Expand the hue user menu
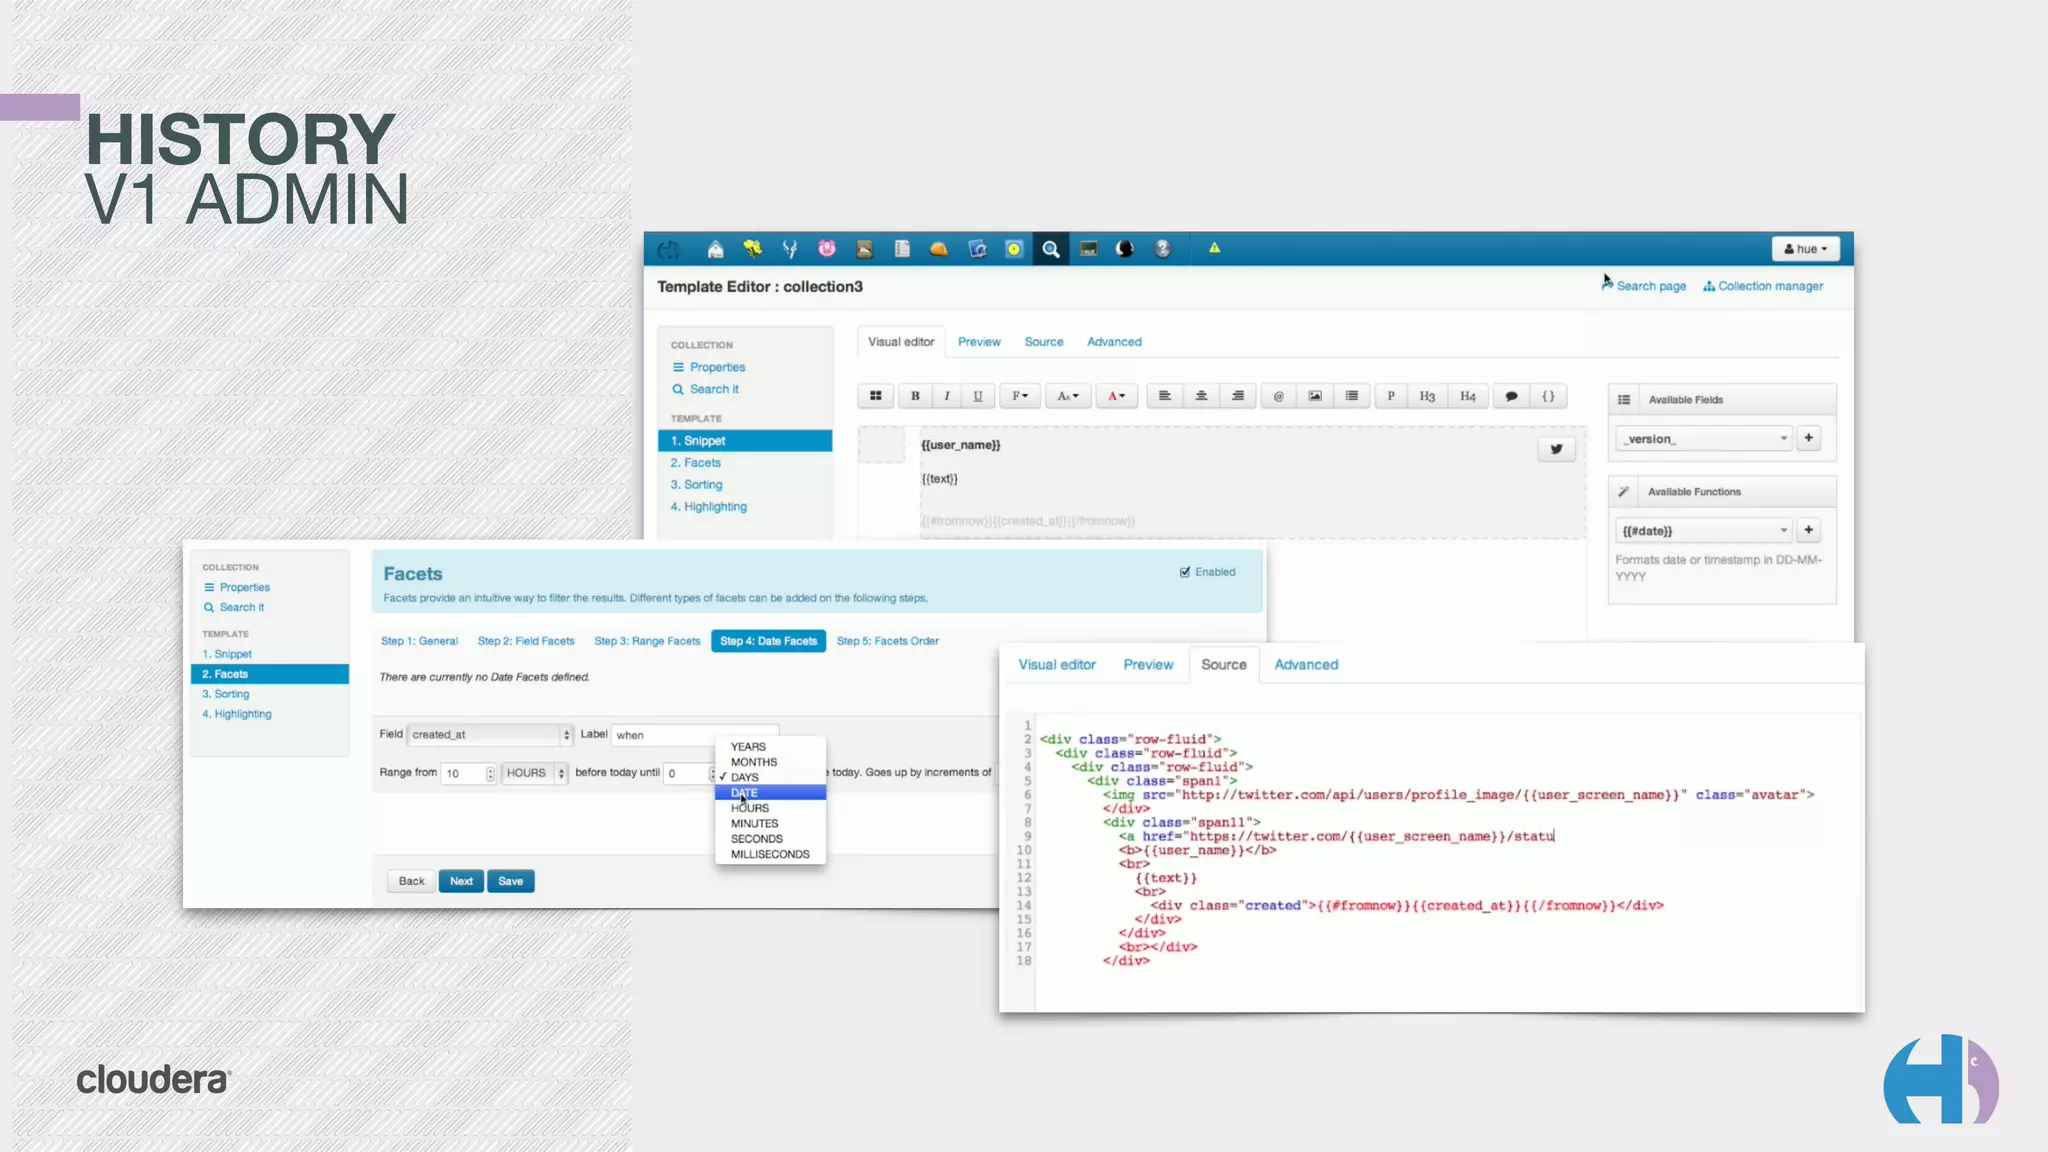Image resolution: width=2048 pixels, height=1152 pixels. (1805, 249)
